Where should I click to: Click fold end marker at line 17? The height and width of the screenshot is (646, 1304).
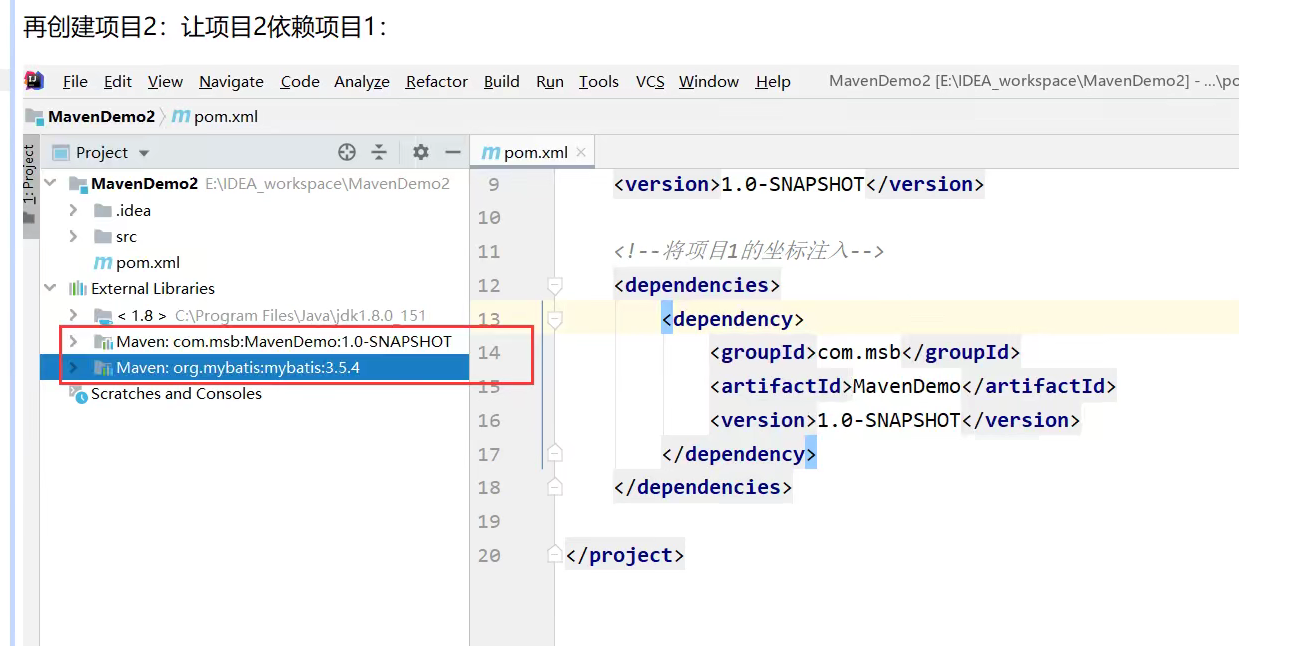point(555,454)
